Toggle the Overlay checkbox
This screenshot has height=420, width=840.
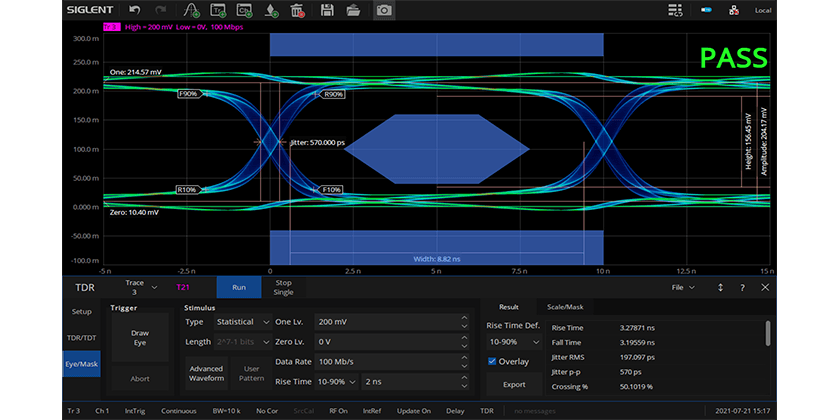click(492, 361)
